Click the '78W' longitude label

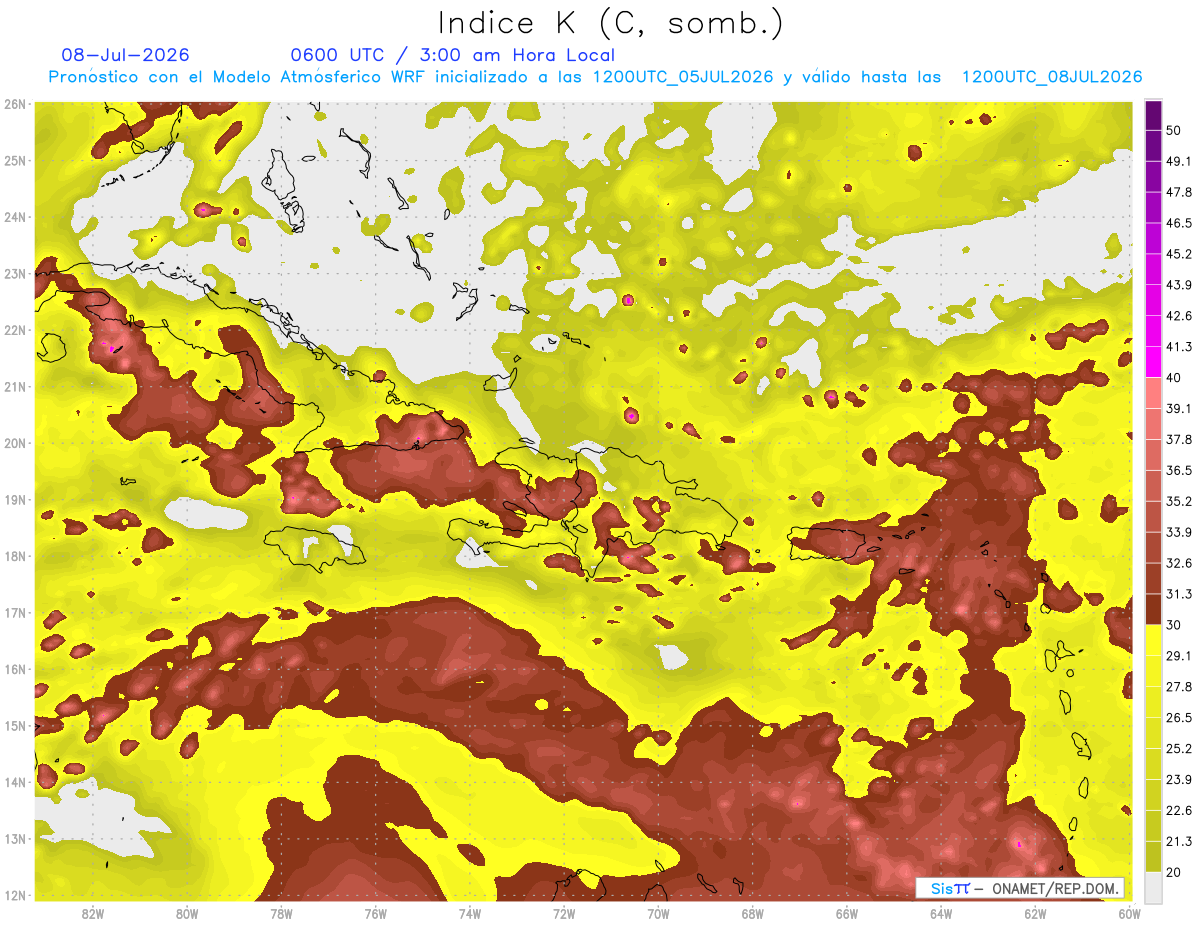click(x=281, y=913)
